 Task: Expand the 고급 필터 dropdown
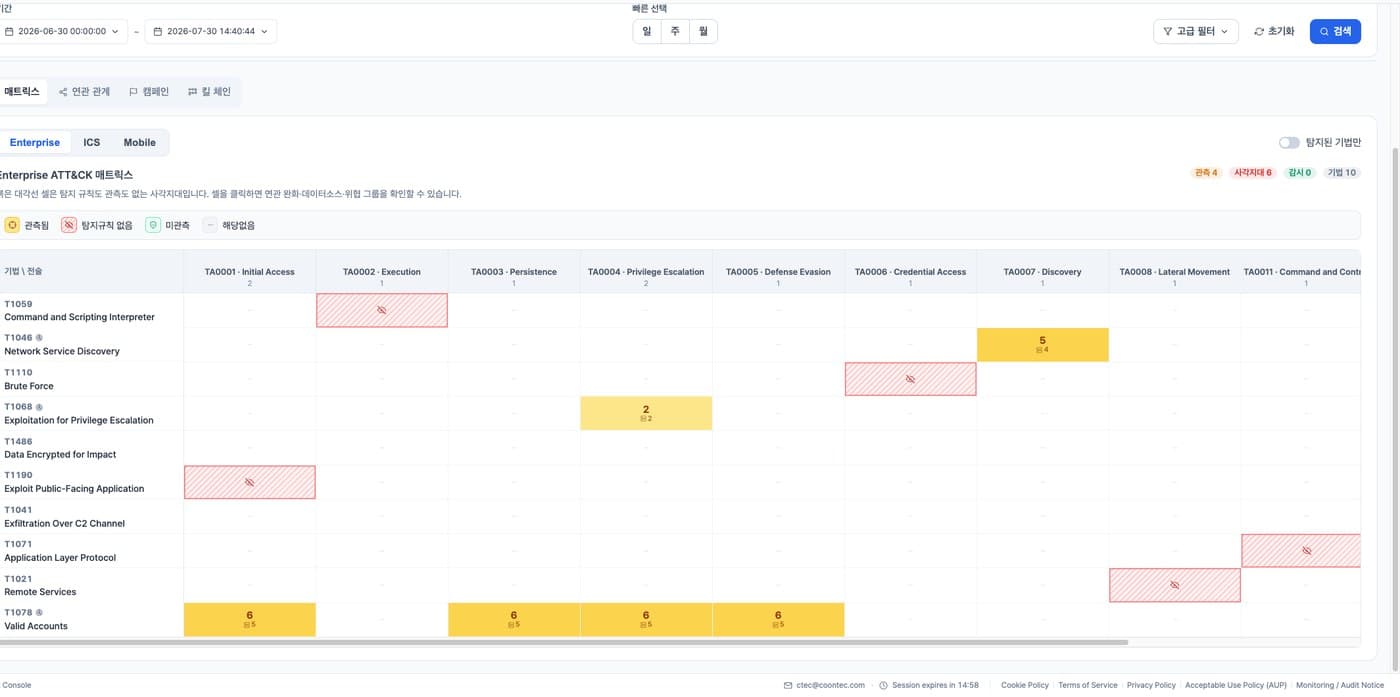pos(1196,32)
